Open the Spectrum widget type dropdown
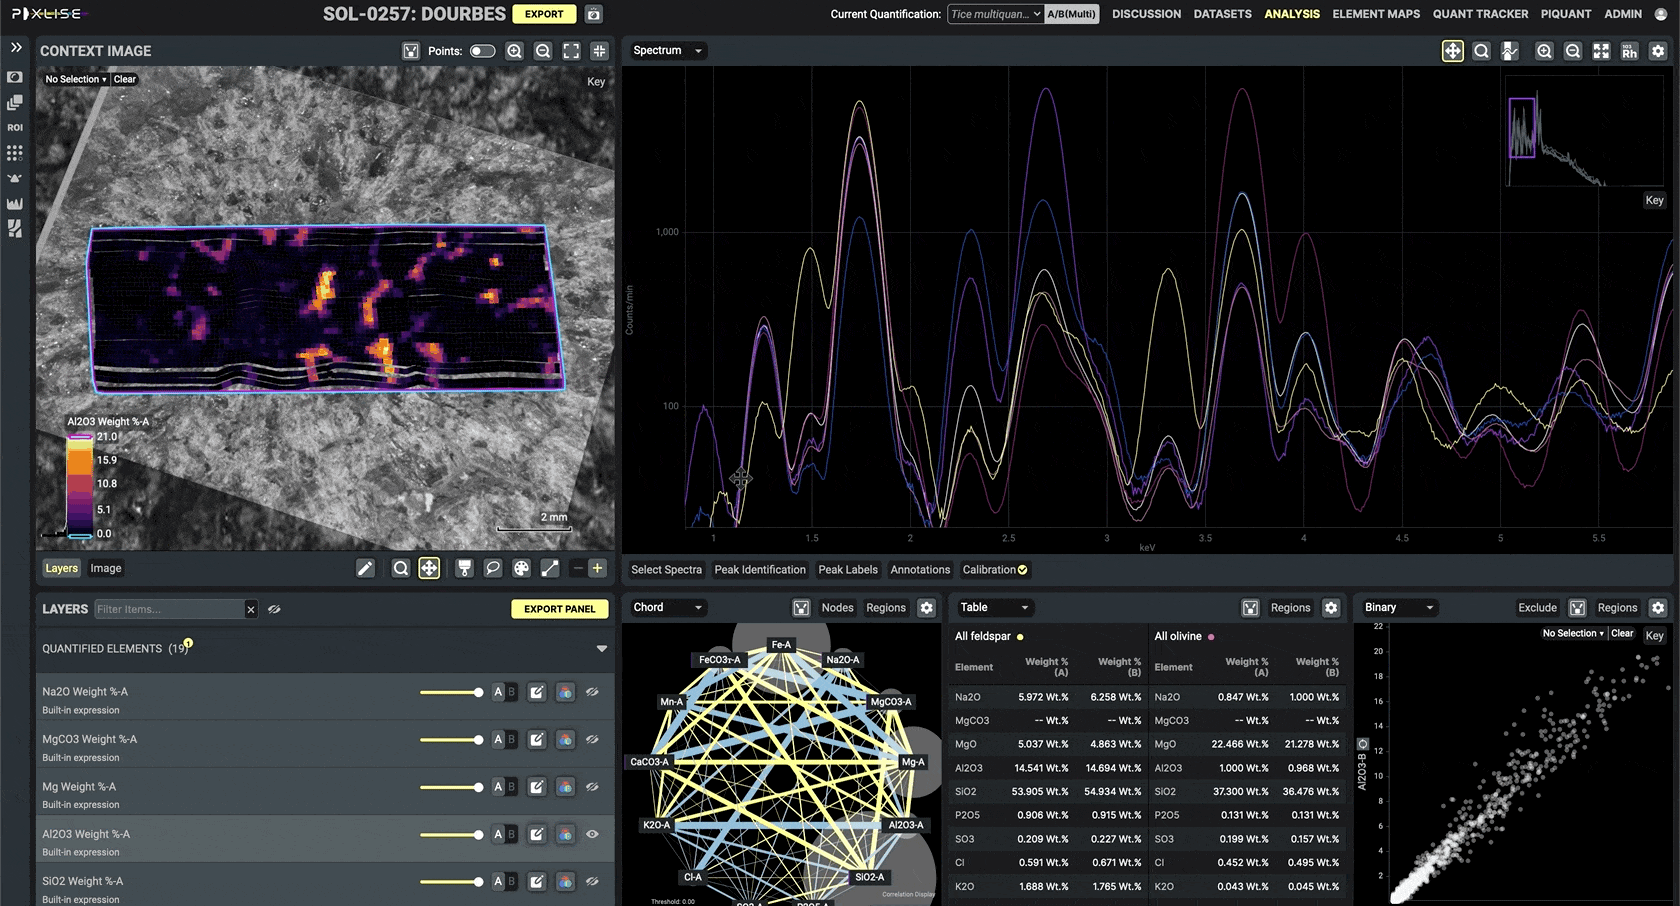 pos(668,50)
